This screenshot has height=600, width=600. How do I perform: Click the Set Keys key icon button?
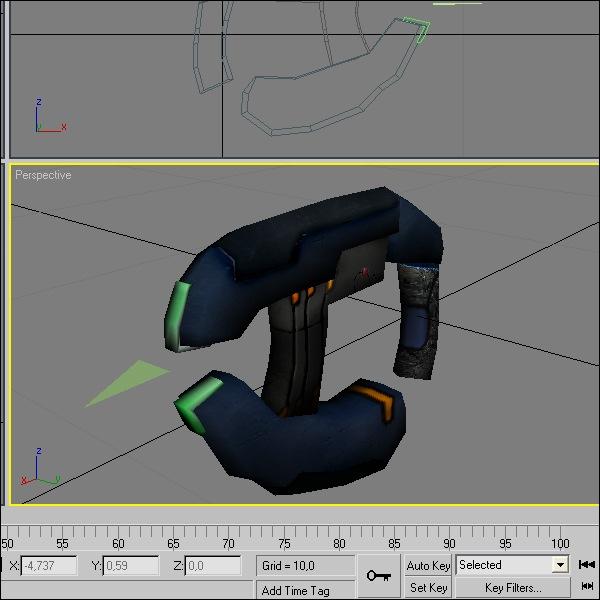point(379,576)
